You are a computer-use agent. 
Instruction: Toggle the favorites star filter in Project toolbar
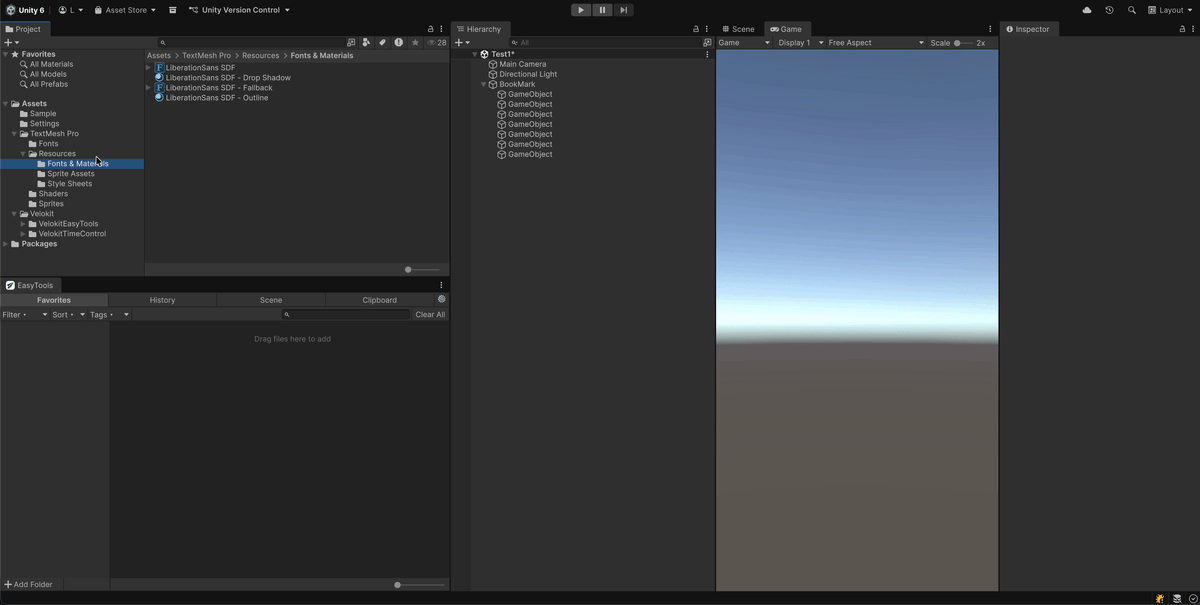(x=415, y=42)
